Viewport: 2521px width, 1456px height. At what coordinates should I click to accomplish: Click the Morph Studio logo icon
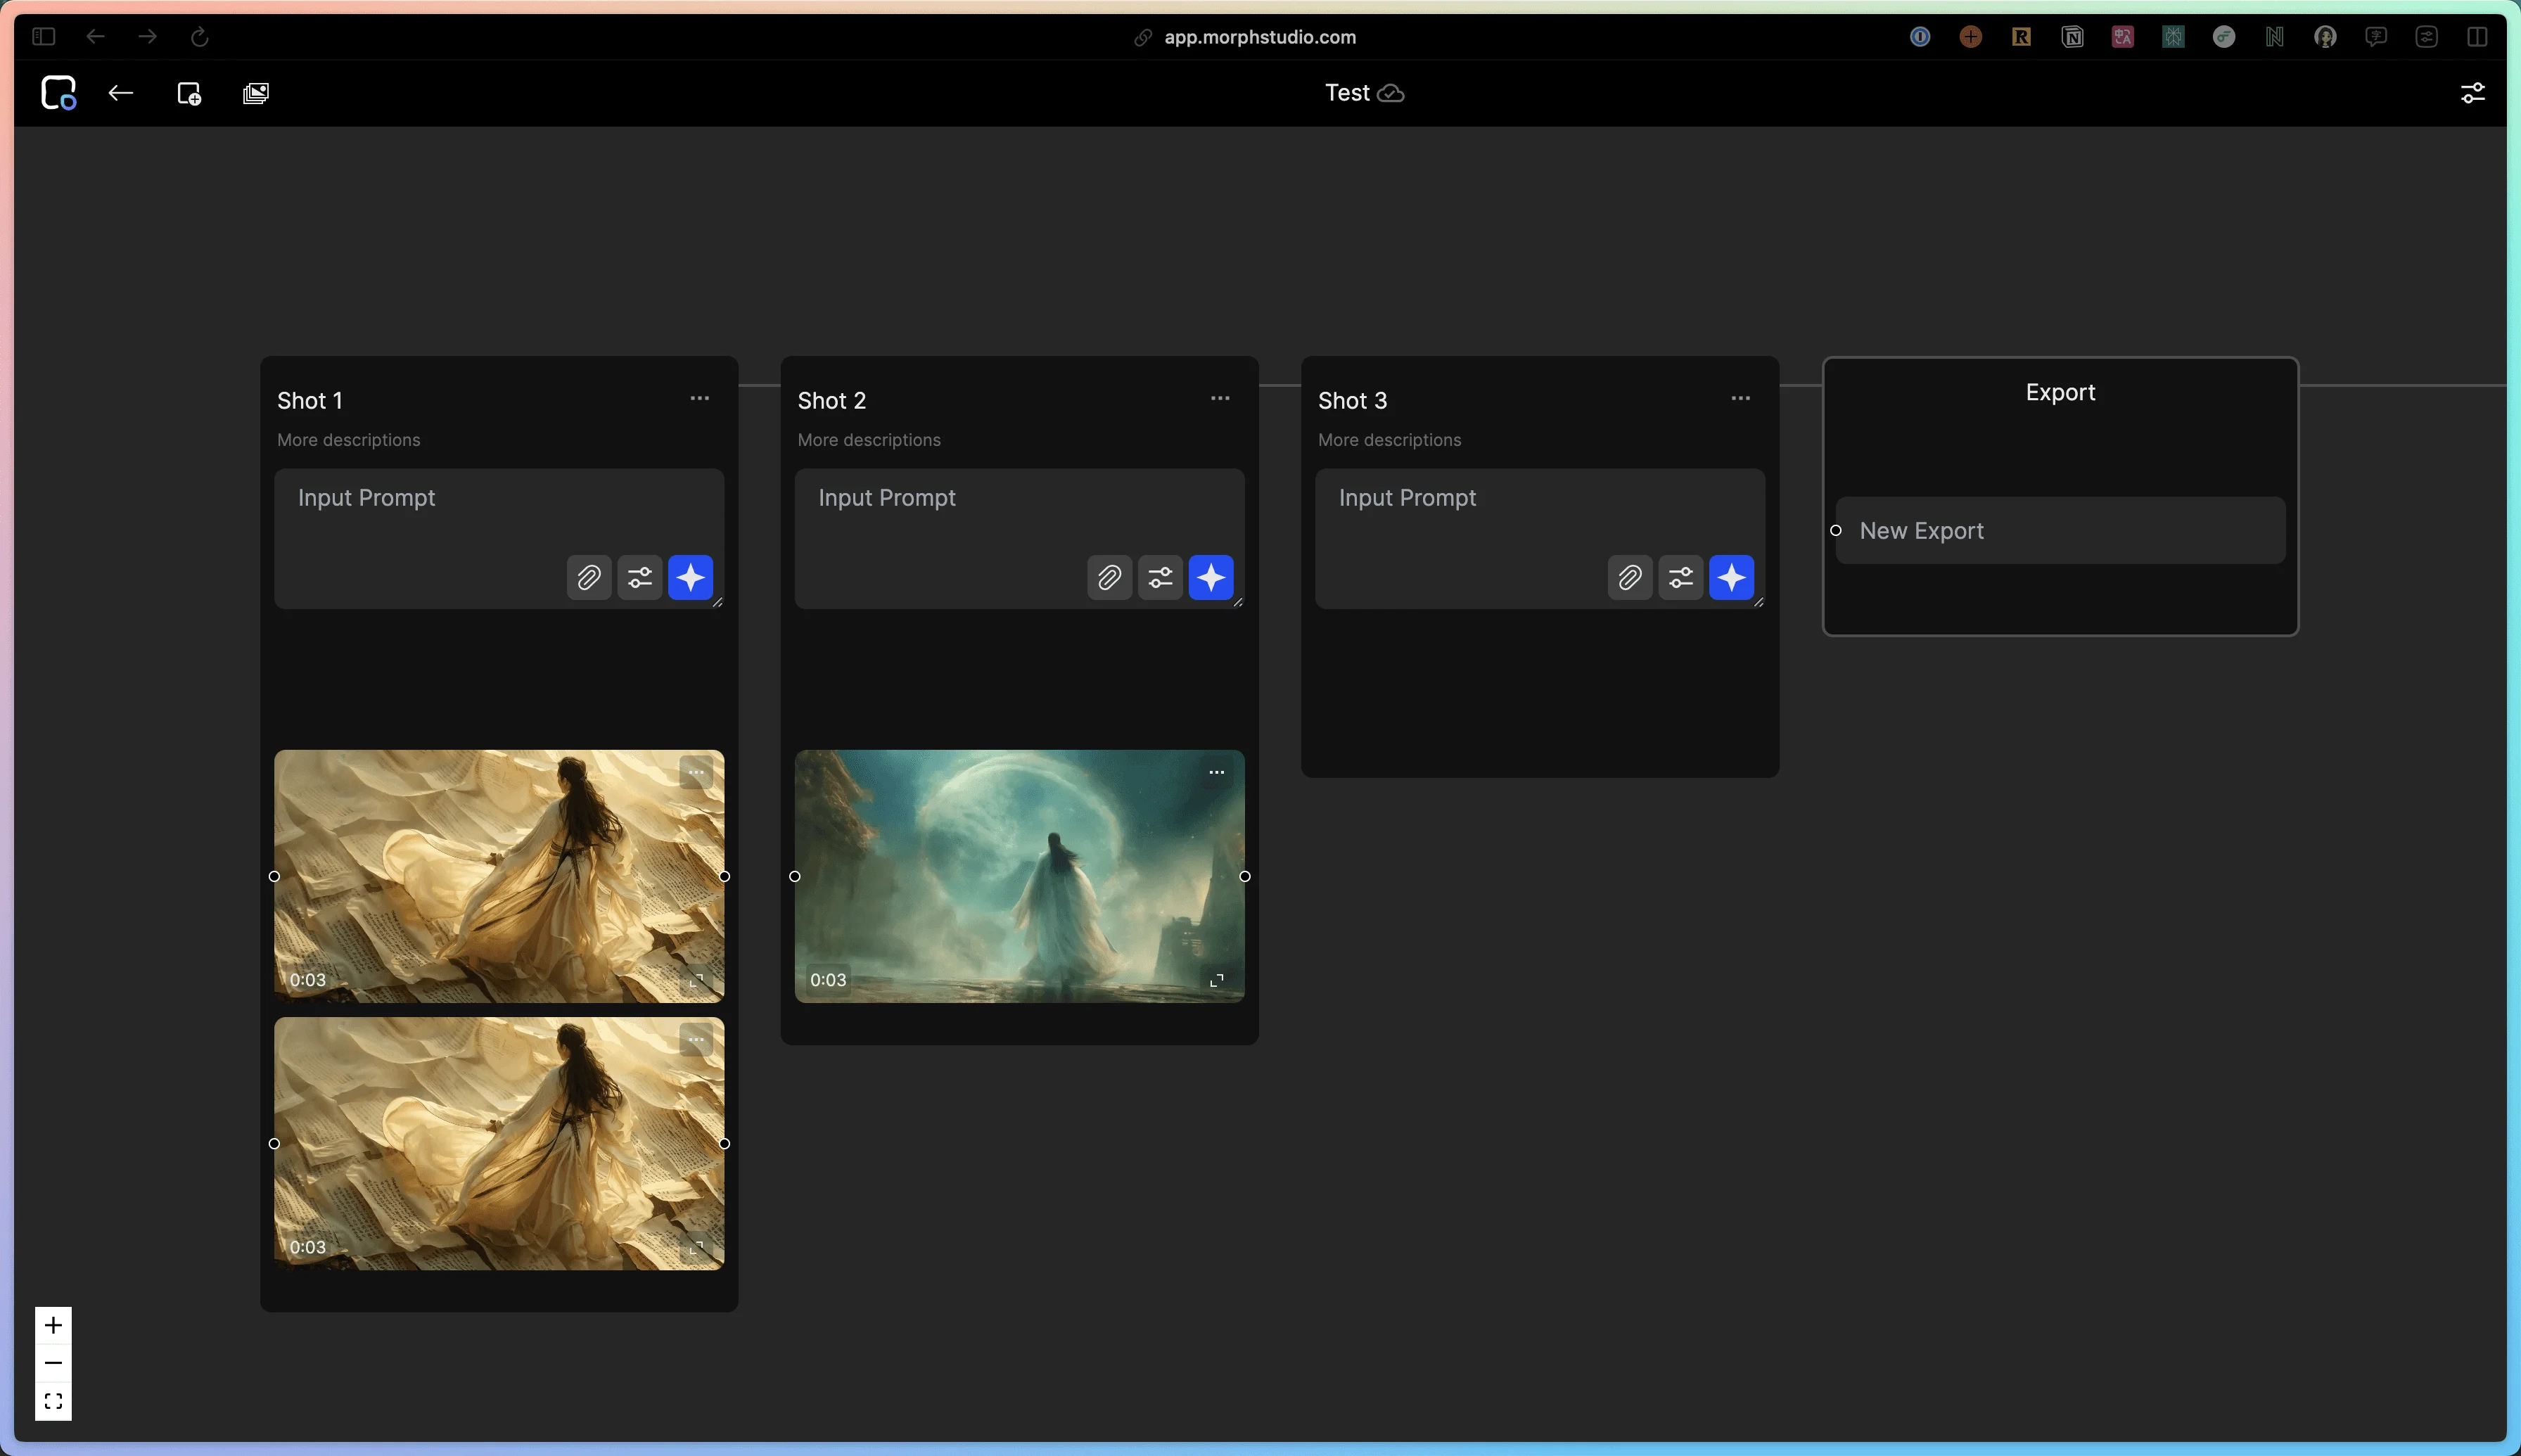[58, 93]
